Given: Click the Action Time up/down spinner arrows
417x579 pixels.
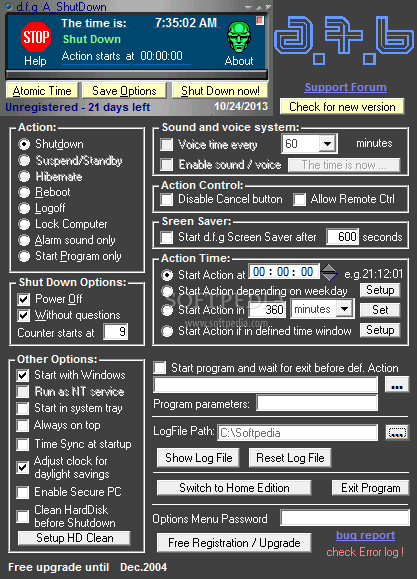Looking at the screenshot, I should pos(329,273).
